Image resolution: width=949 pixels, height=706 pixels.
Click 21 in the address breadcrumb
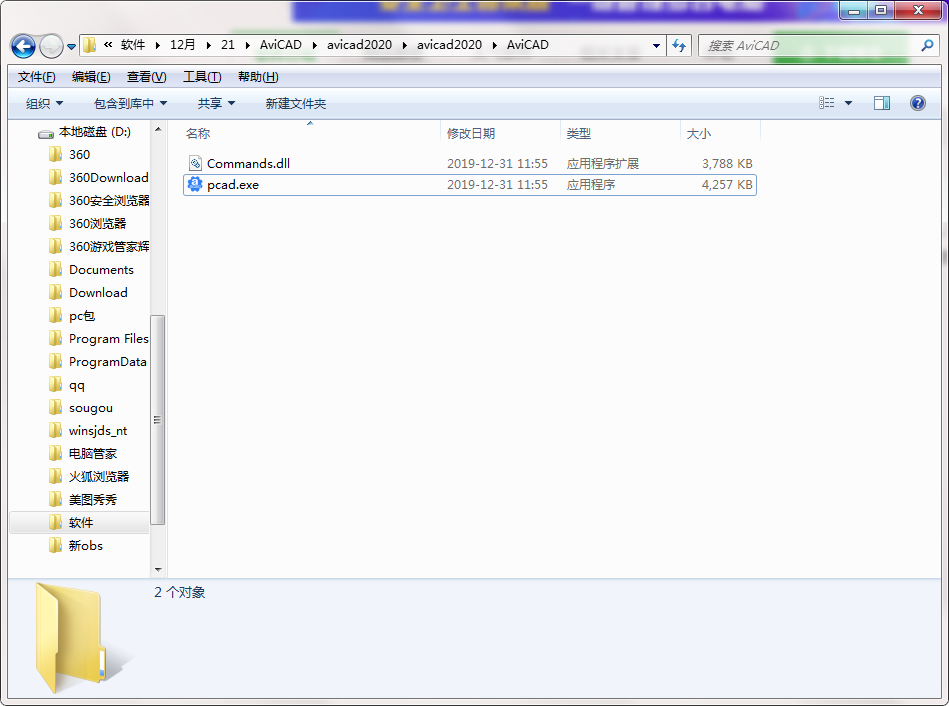click(x=228, y=45)
